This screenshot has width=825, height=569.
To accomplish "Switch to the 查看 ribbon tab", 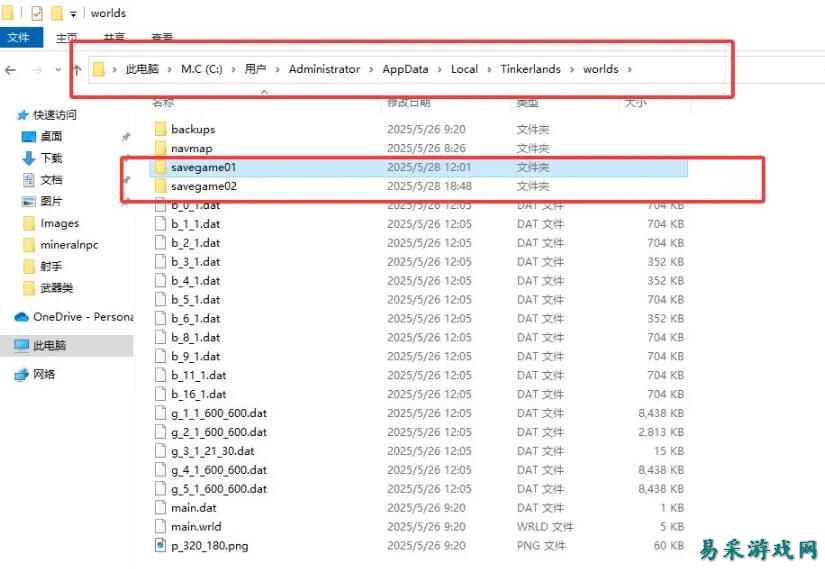I will coord(161,37).
